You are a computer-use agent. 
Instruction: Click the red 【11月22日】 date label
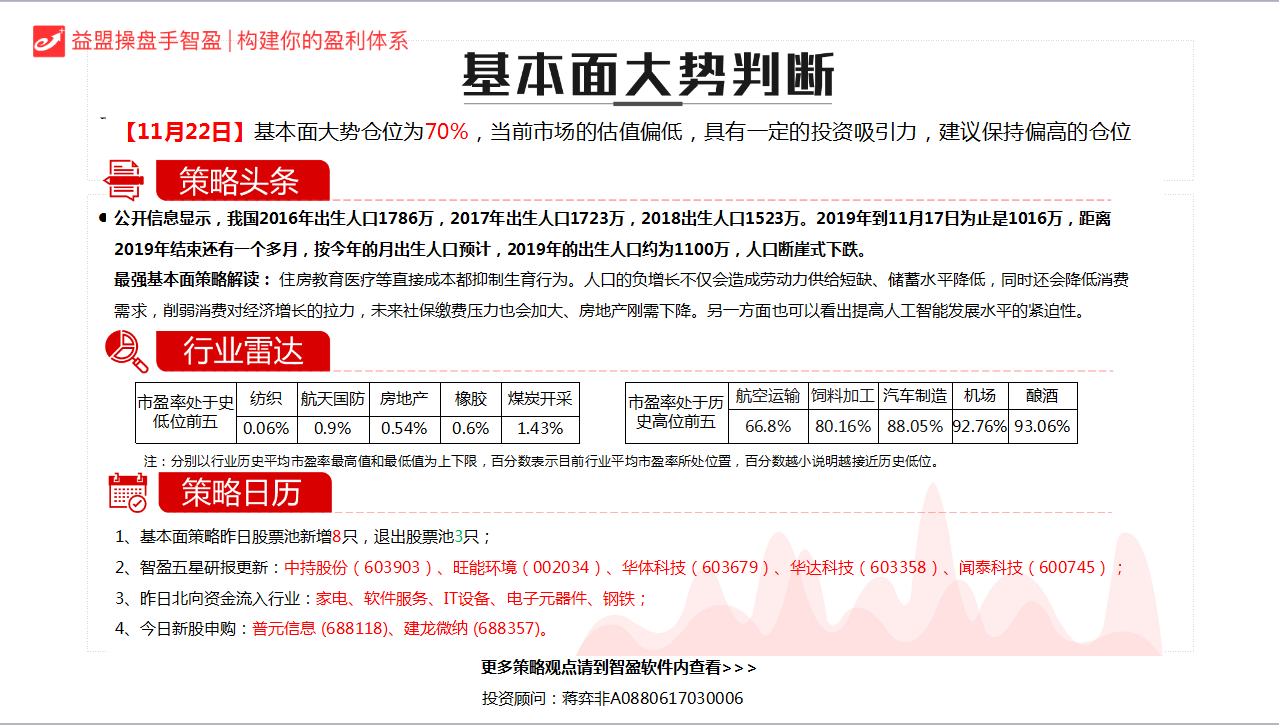coord(183,132)
